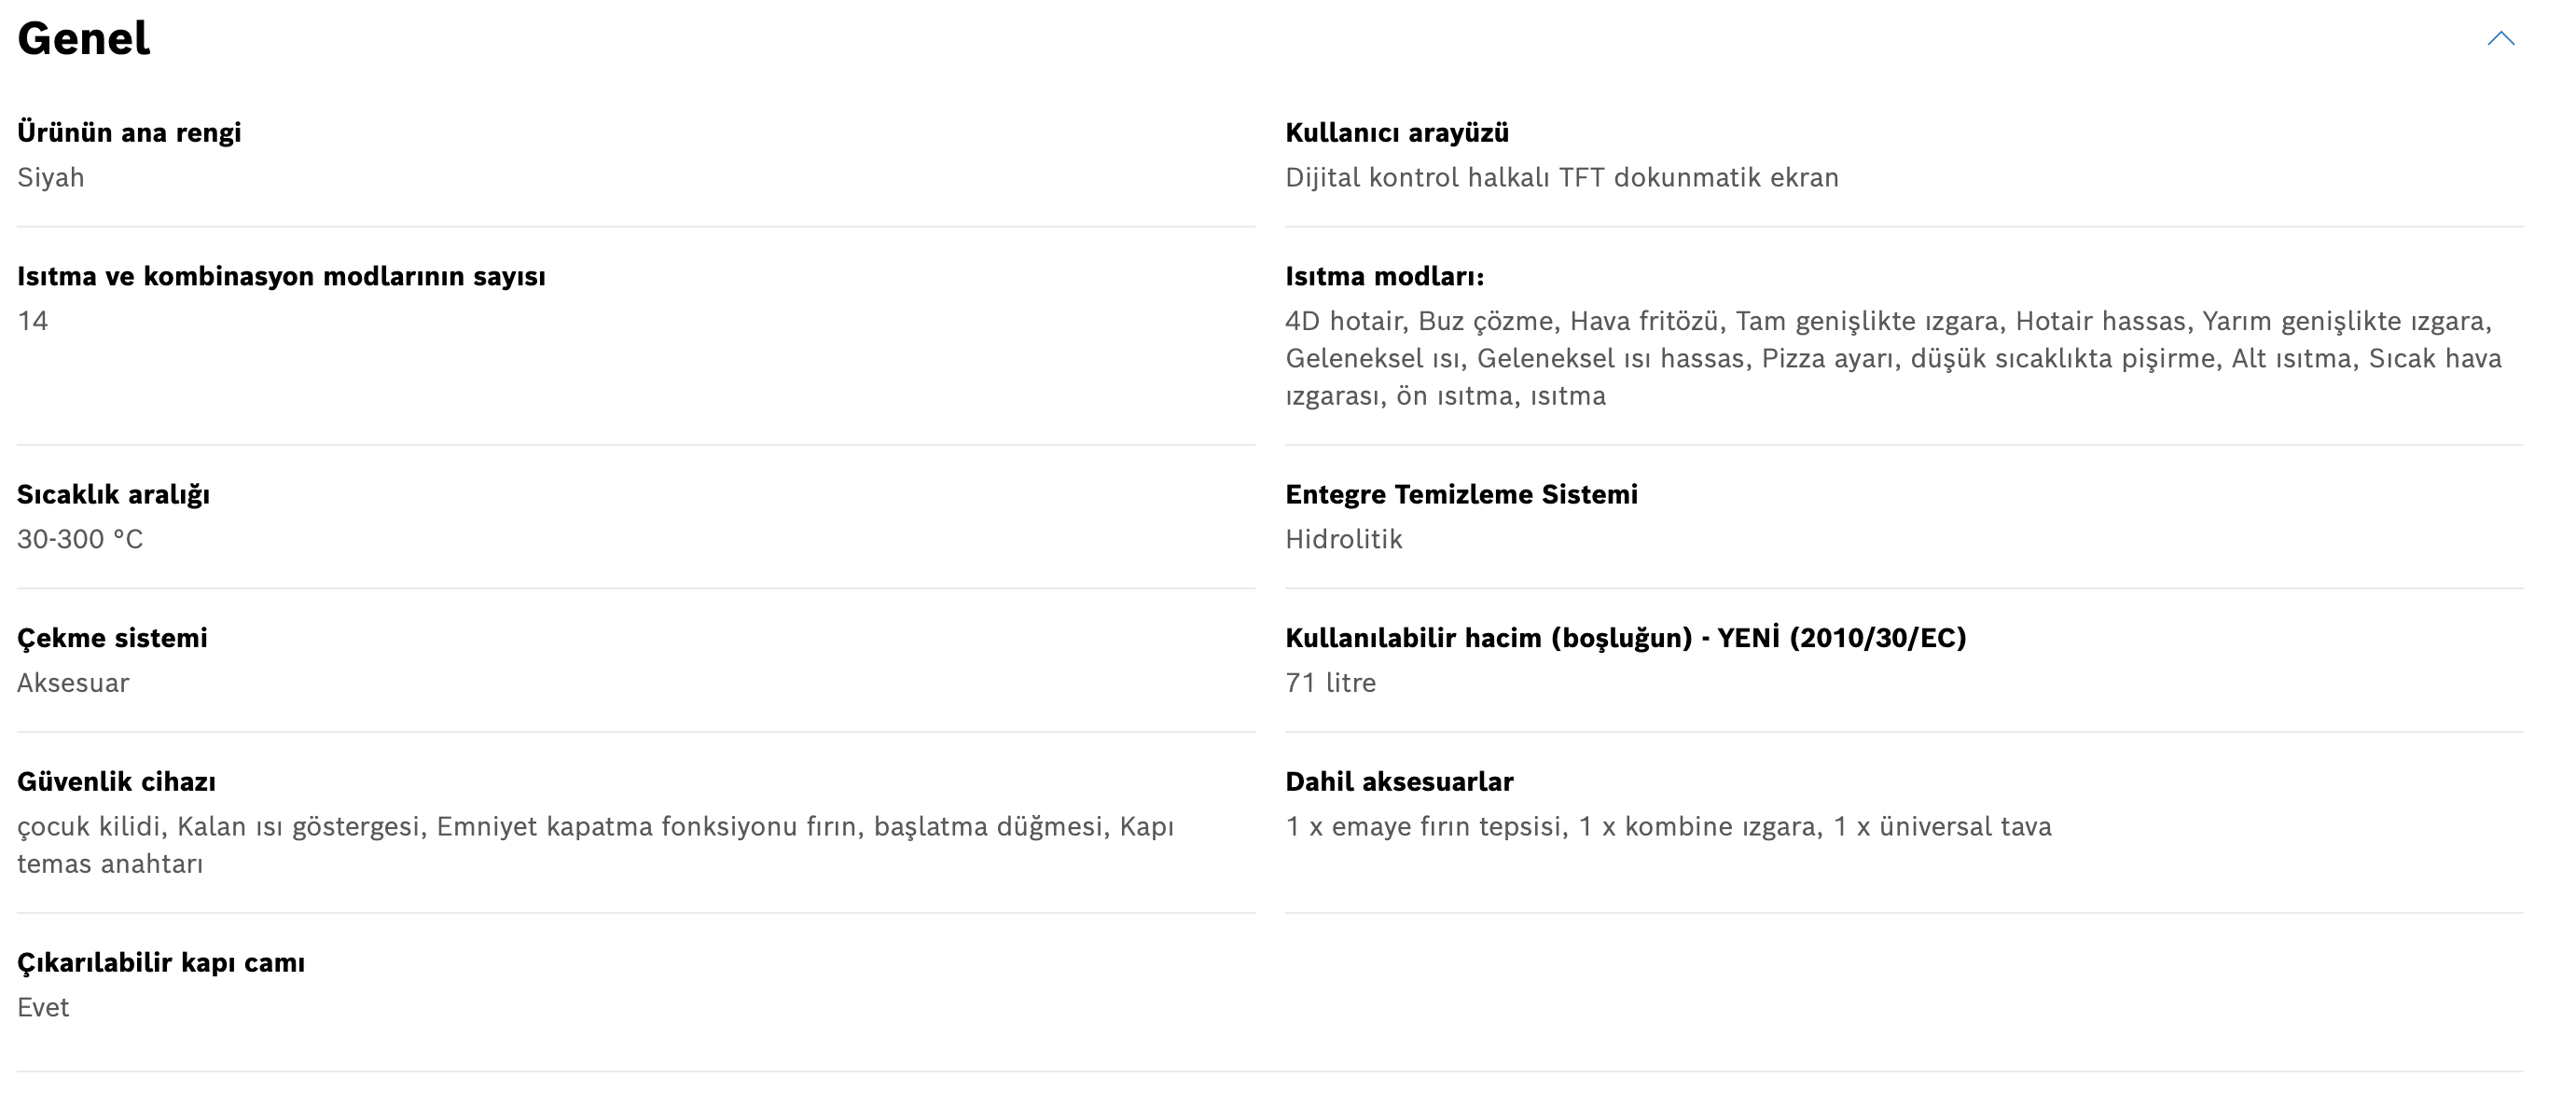Select the value 14 for heating modes
The width and height of the screenshot is (2576, 1119).
tap(33, 321)
